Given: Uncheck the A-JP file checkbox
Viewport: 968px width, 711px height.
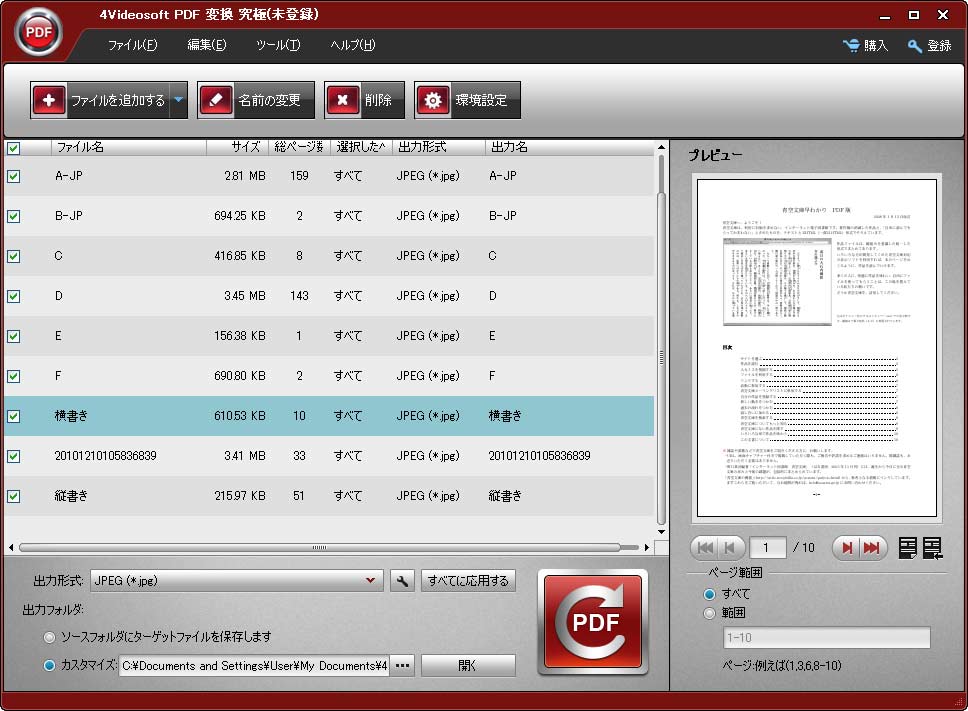Looking at the screenshot, I should pos(14,176).
